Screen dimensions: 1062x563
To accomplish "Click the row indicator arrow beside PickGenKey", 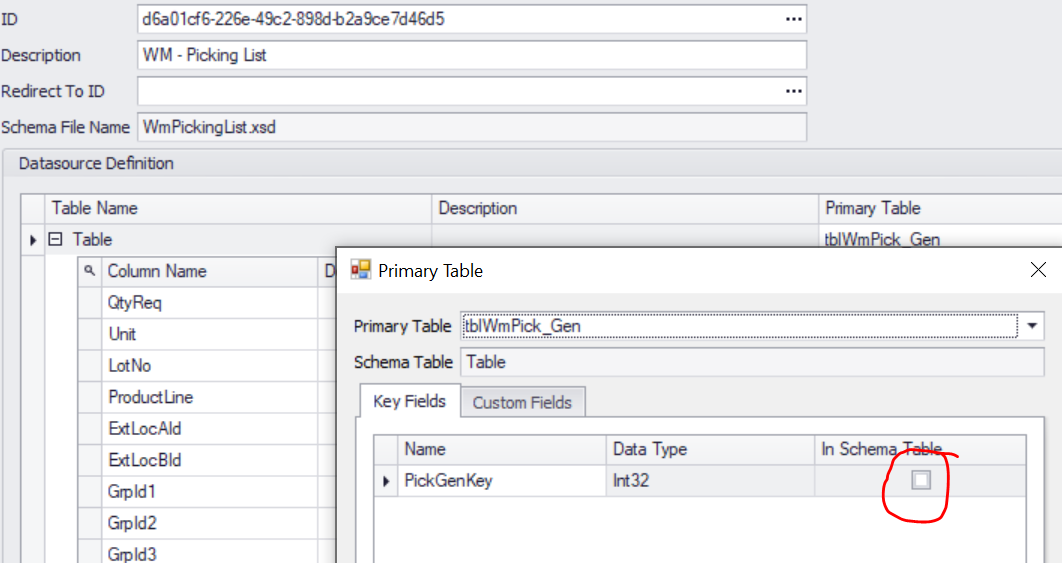I will [x=386, y=481].
